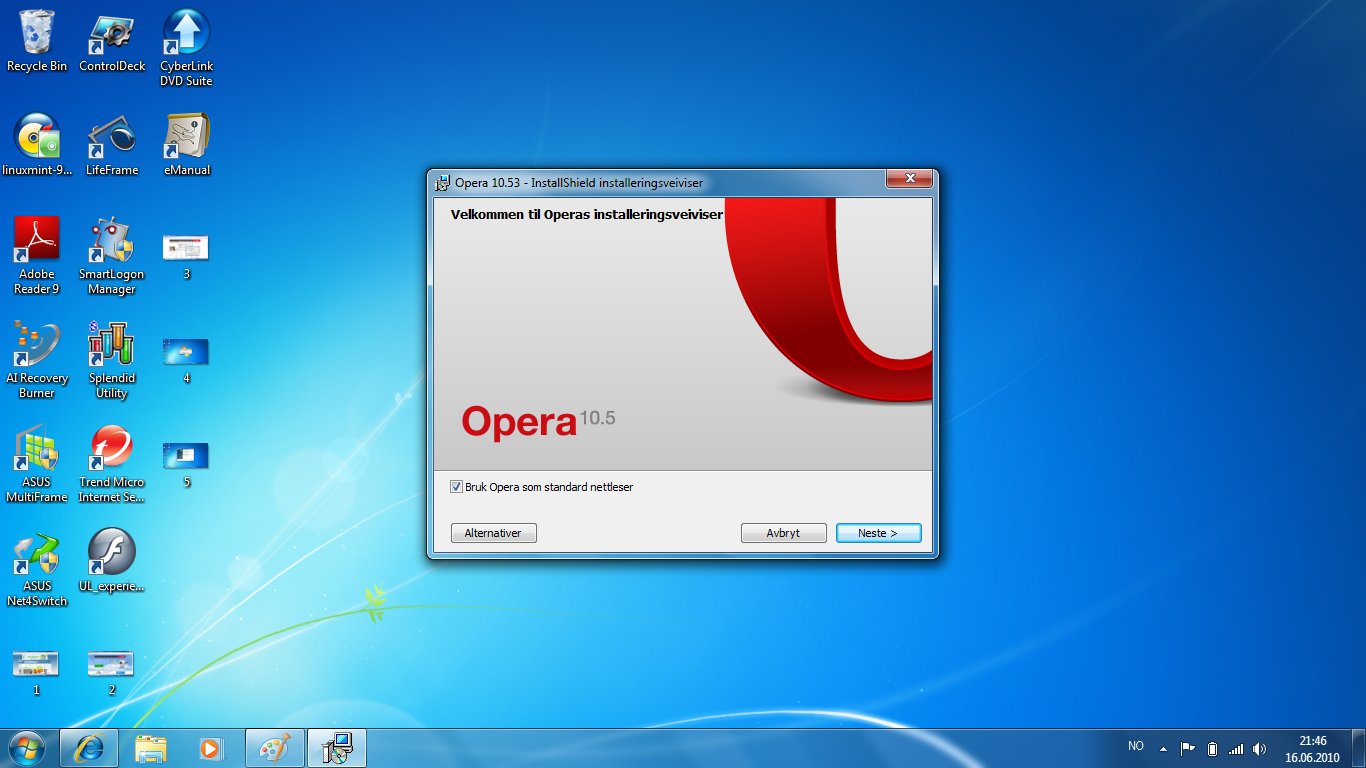The width and height of the screenshot is (1366, 768).
Task: Check the battery status tray icon
Action: (x=1212, y=748)
